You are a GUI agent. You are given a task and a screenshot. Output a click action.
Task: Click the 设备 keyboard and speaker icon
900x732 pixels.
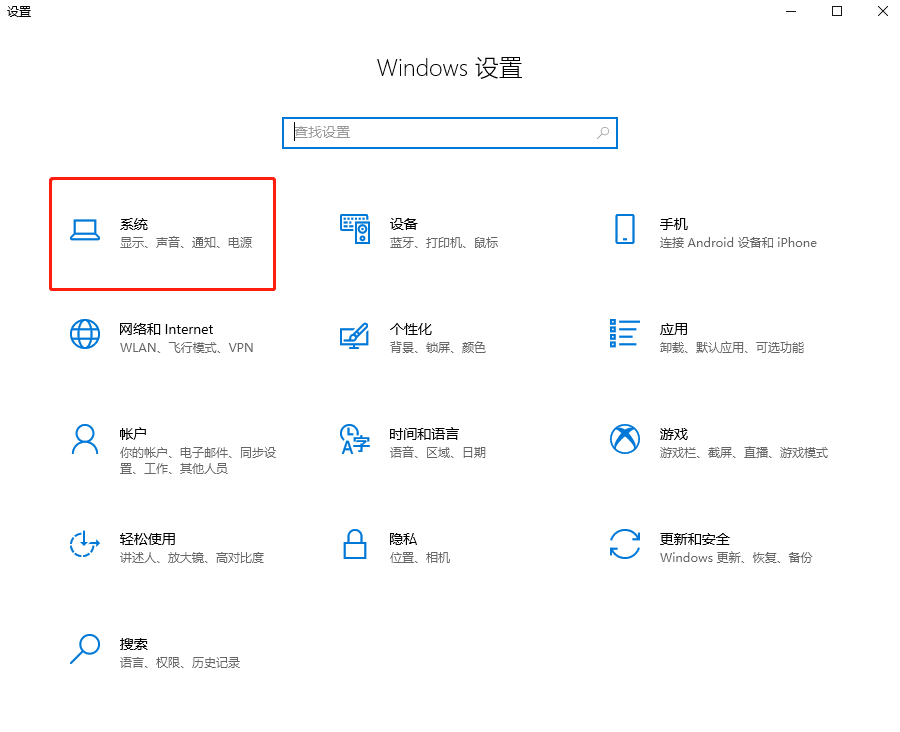355,230
